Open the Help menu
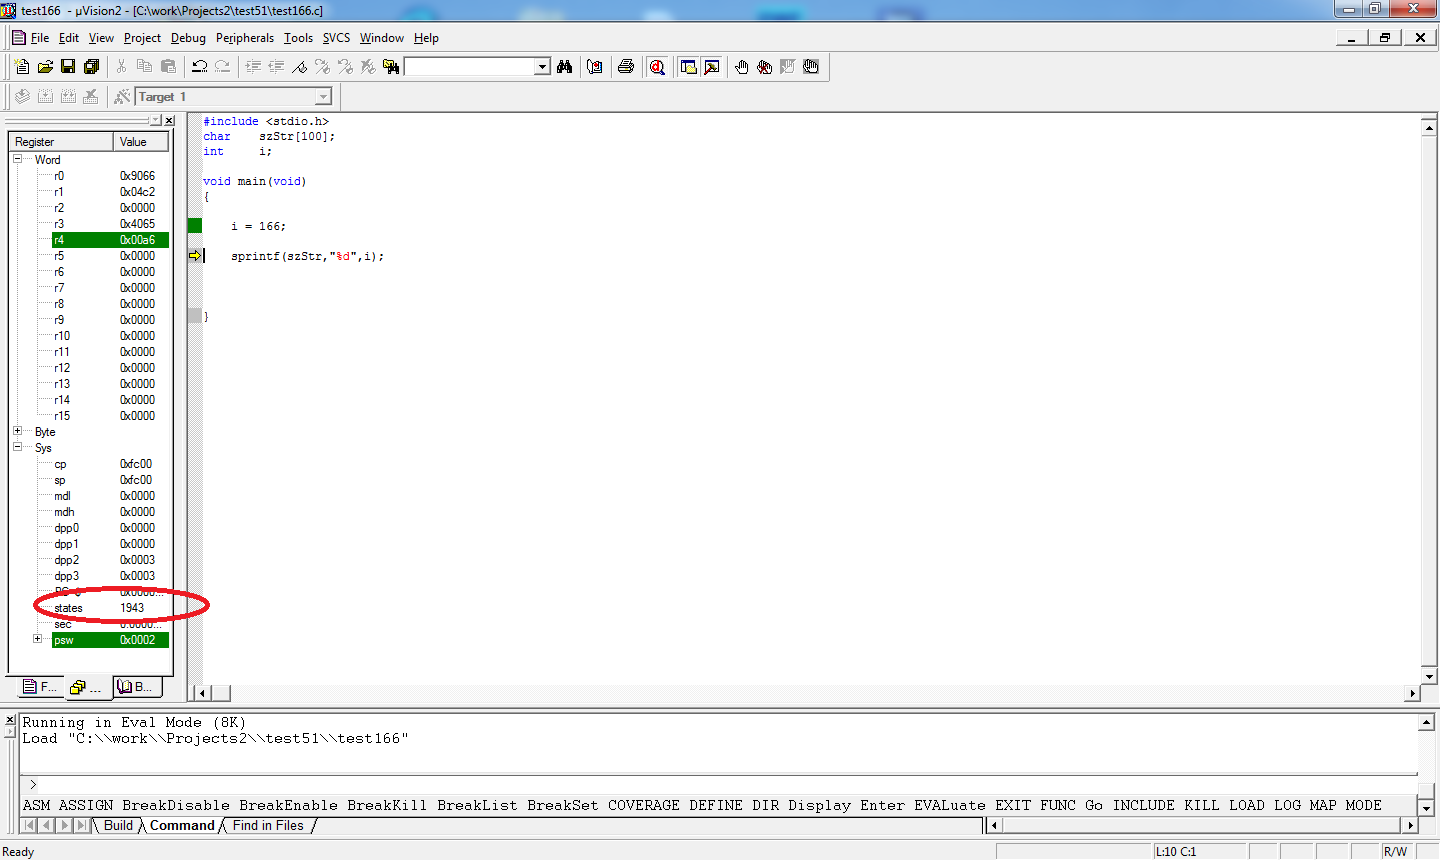Screen dimensions: 1440x860 (426, 38)
